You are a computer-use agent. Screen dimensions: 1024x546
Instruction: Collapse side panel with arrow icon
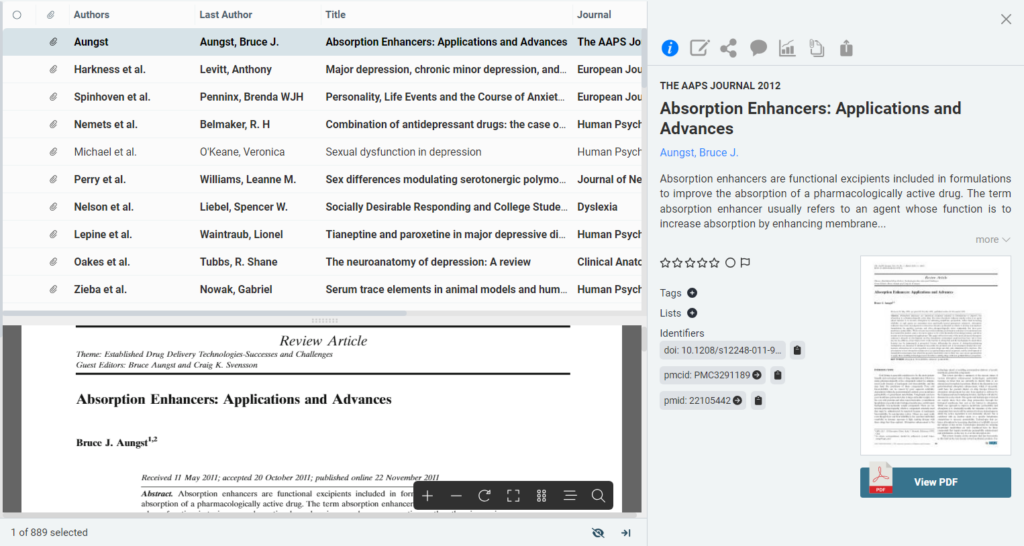point(626,533)
